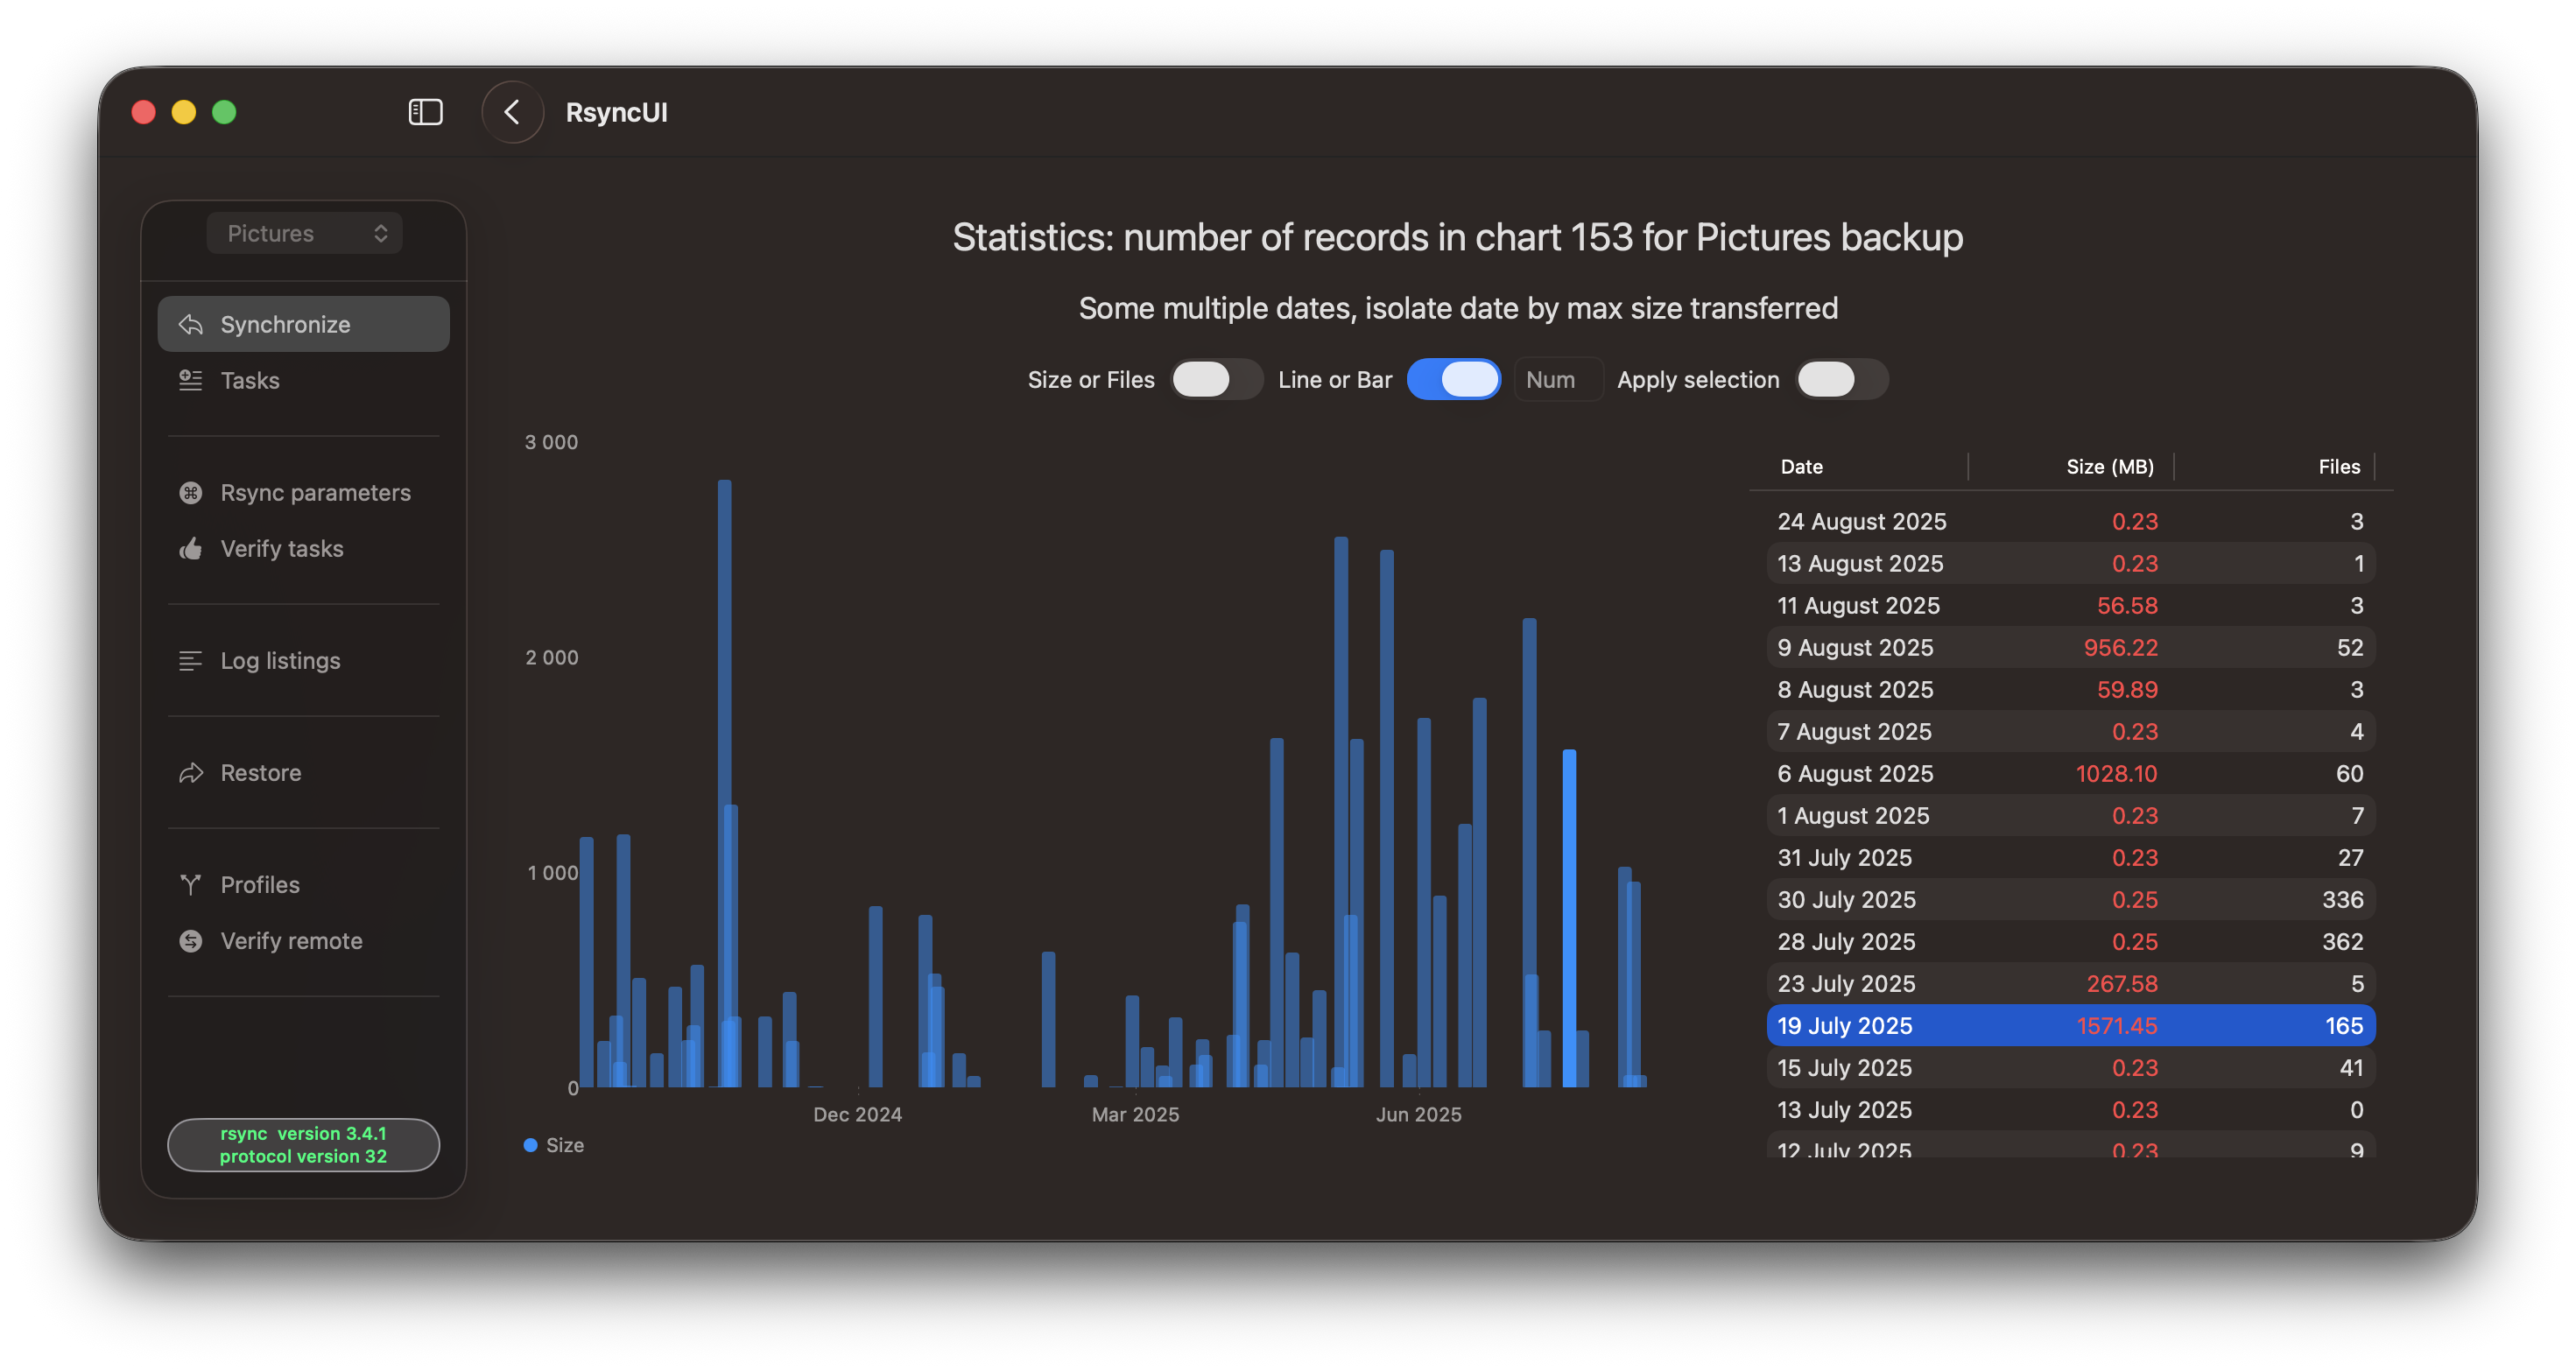
Task: Click the Rsync parameters command icon
Action: point(190,492)
